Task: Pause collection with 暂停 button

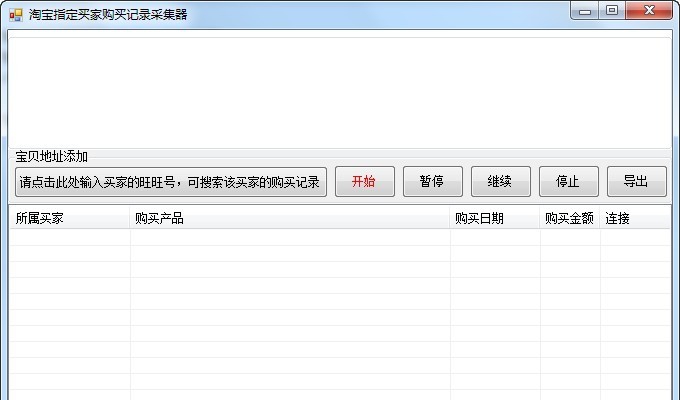Action: pos(433,181)
